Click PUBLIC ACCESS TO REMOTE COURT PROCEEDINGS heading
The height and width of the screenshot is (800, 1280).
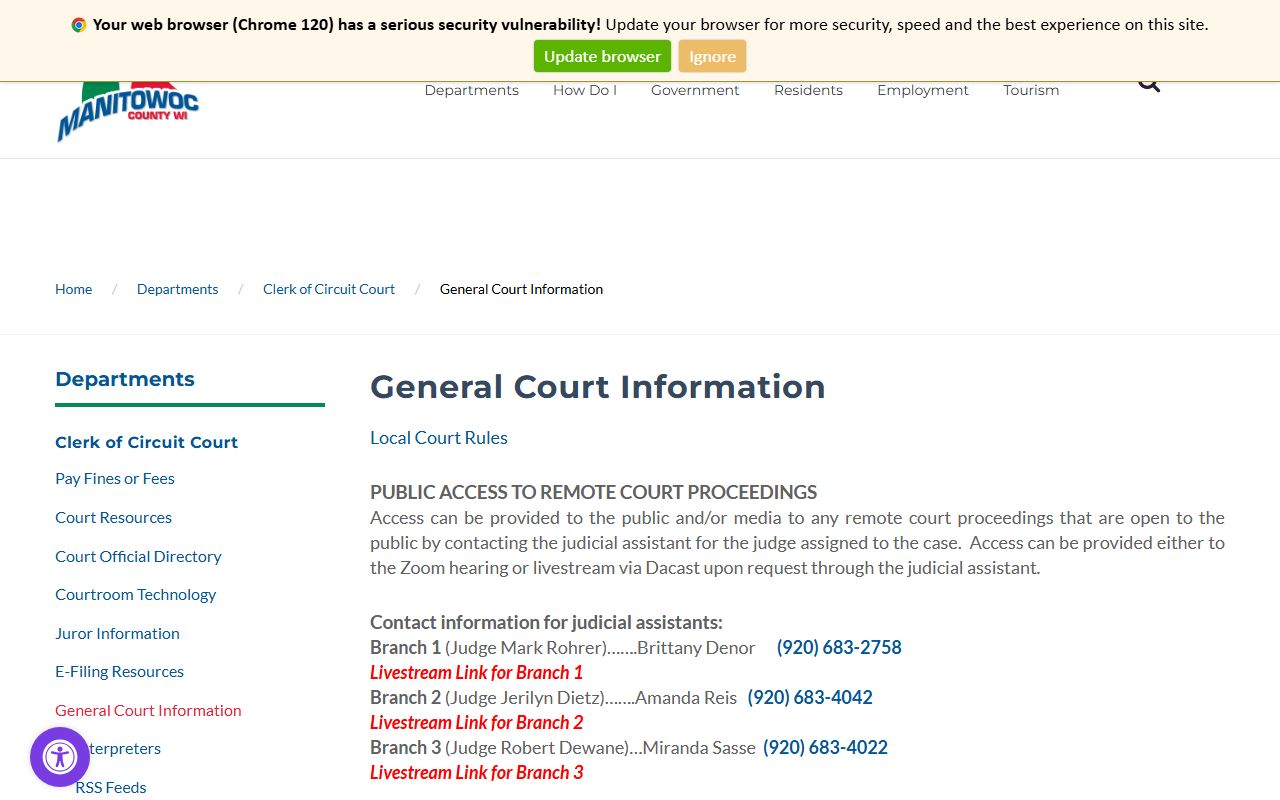point(593,492)
